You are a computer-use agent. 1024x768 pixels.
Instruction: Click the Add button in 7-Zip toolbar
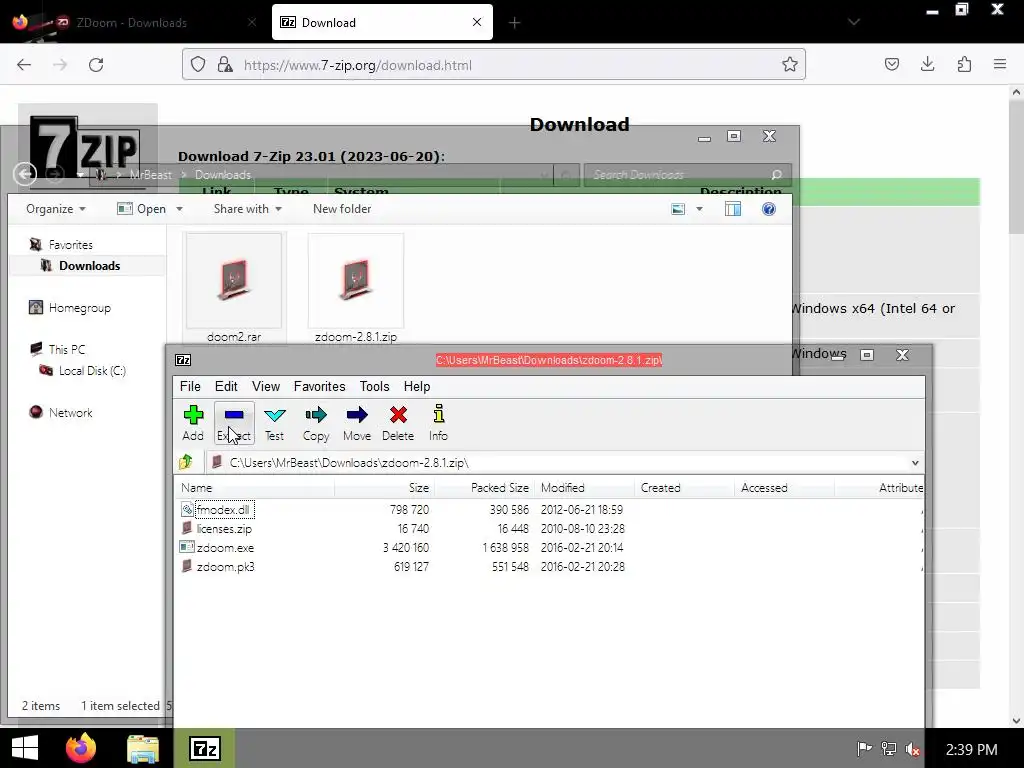(x=193, y=423)
